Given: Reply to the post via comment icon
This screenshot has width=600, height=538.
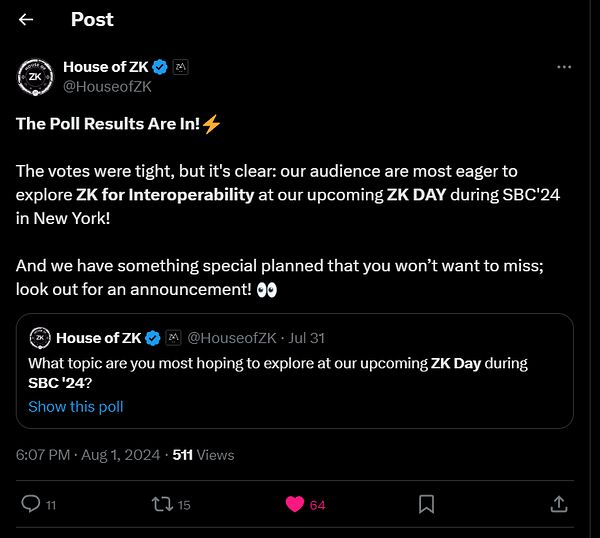Looking at the screenshot, I should 32,504.
